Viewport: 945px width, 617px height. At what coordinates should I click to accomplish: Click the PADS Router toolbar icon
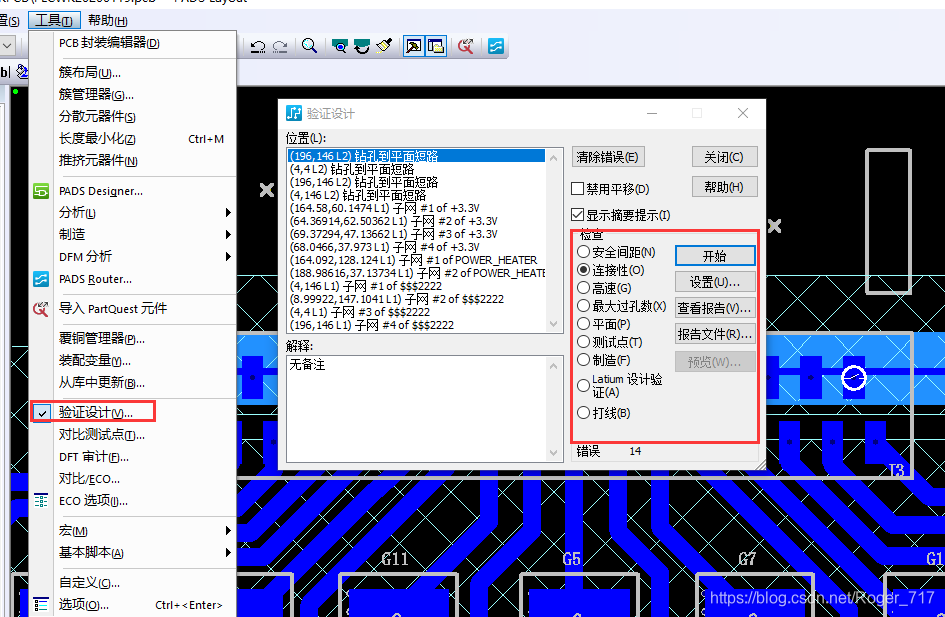coord(495,46)
